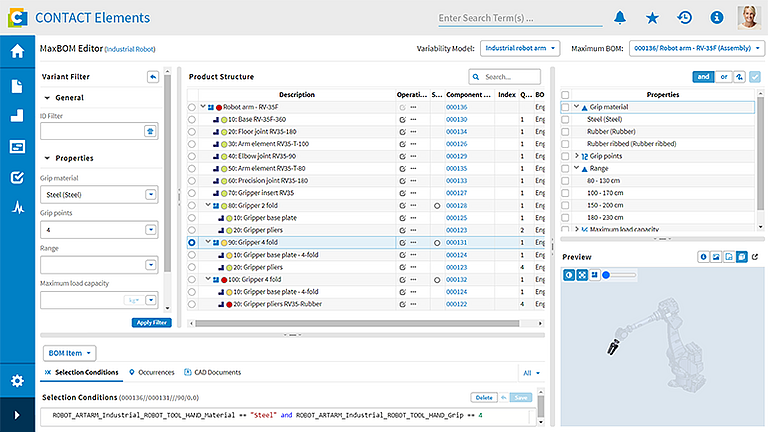This screenshot has height=432, width=768.
Task: Select the document preview mode icon
Action: click(729, 257)
